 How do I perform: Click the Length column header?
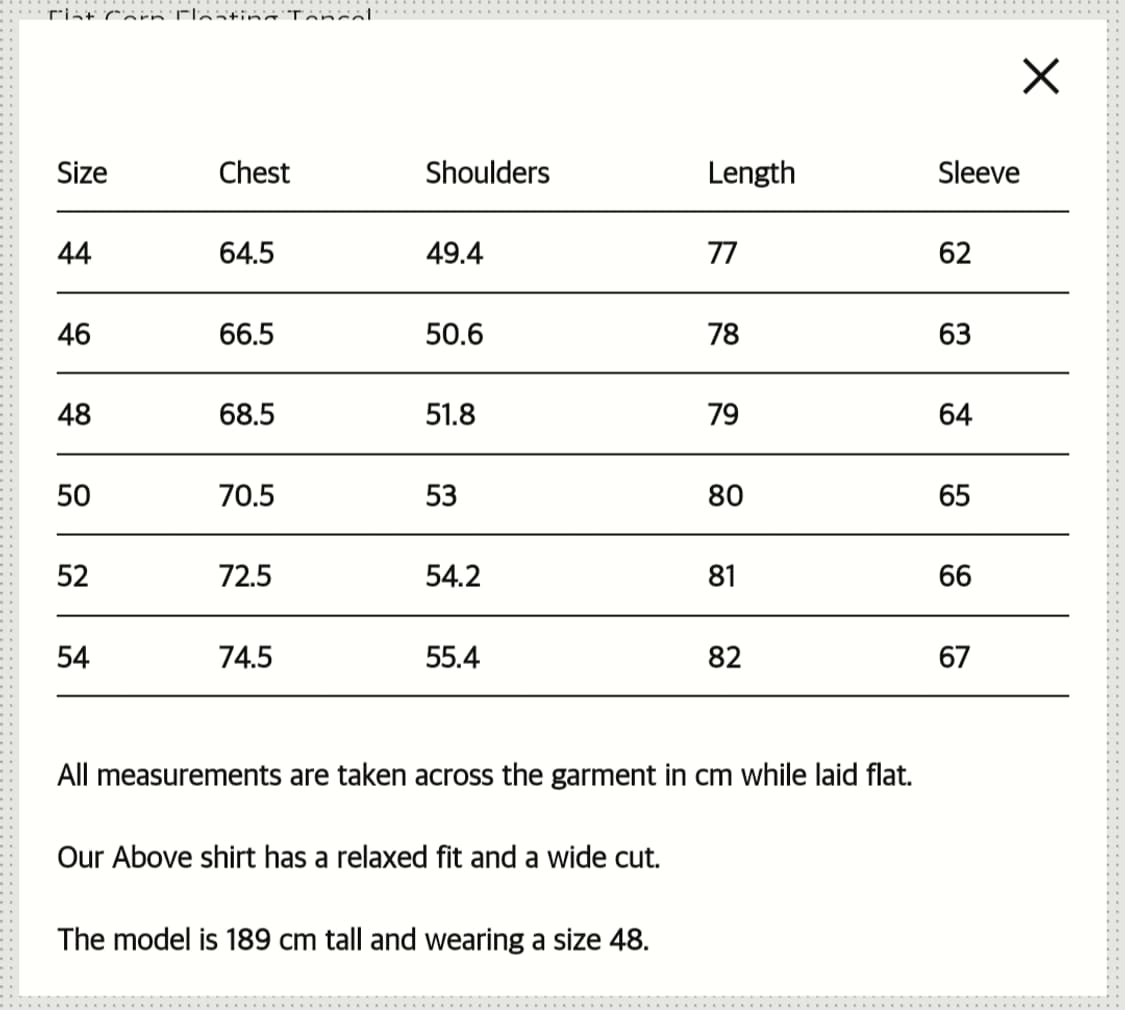point(751,173)
